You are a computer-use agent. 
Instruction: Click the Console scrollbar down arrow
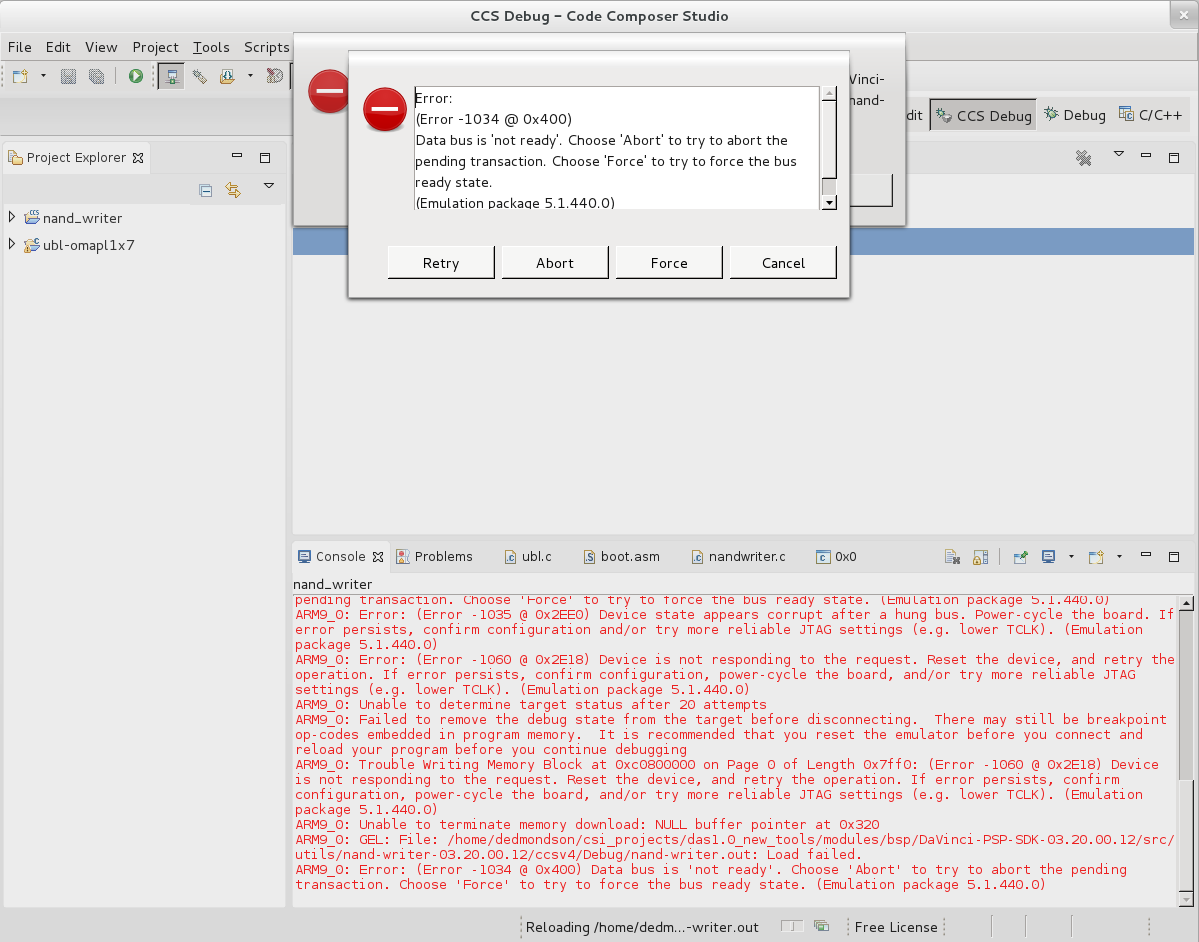pos(1186,899)
